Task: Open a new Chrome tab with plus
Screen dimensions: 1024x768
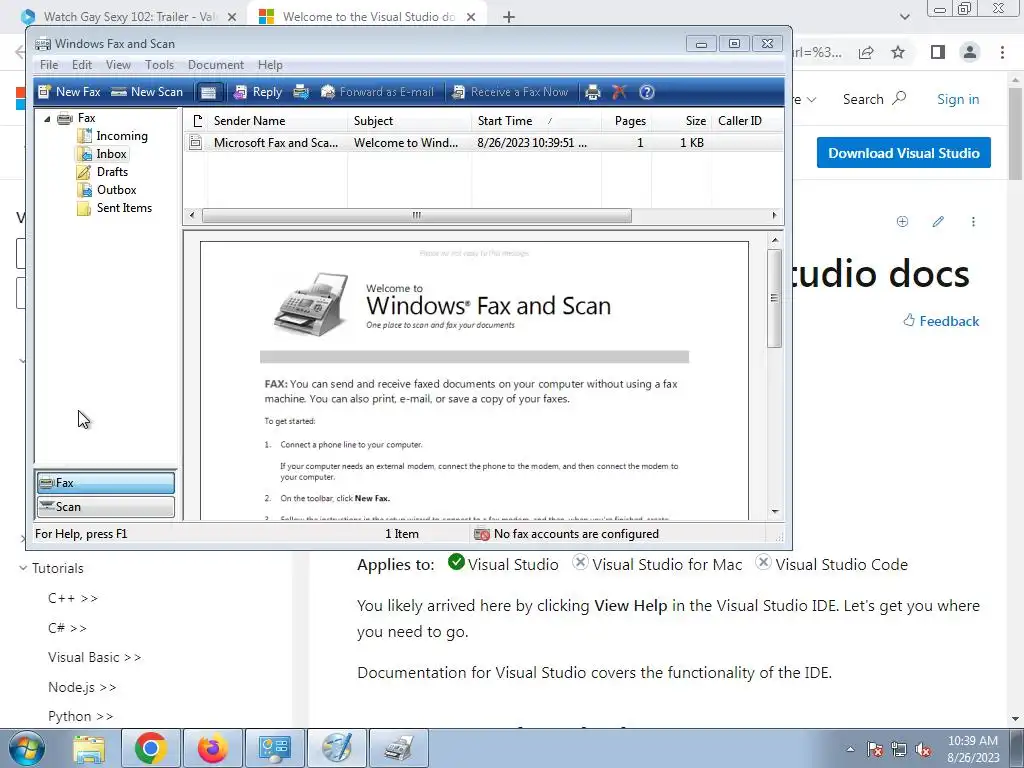Action: tap(509, 17)
